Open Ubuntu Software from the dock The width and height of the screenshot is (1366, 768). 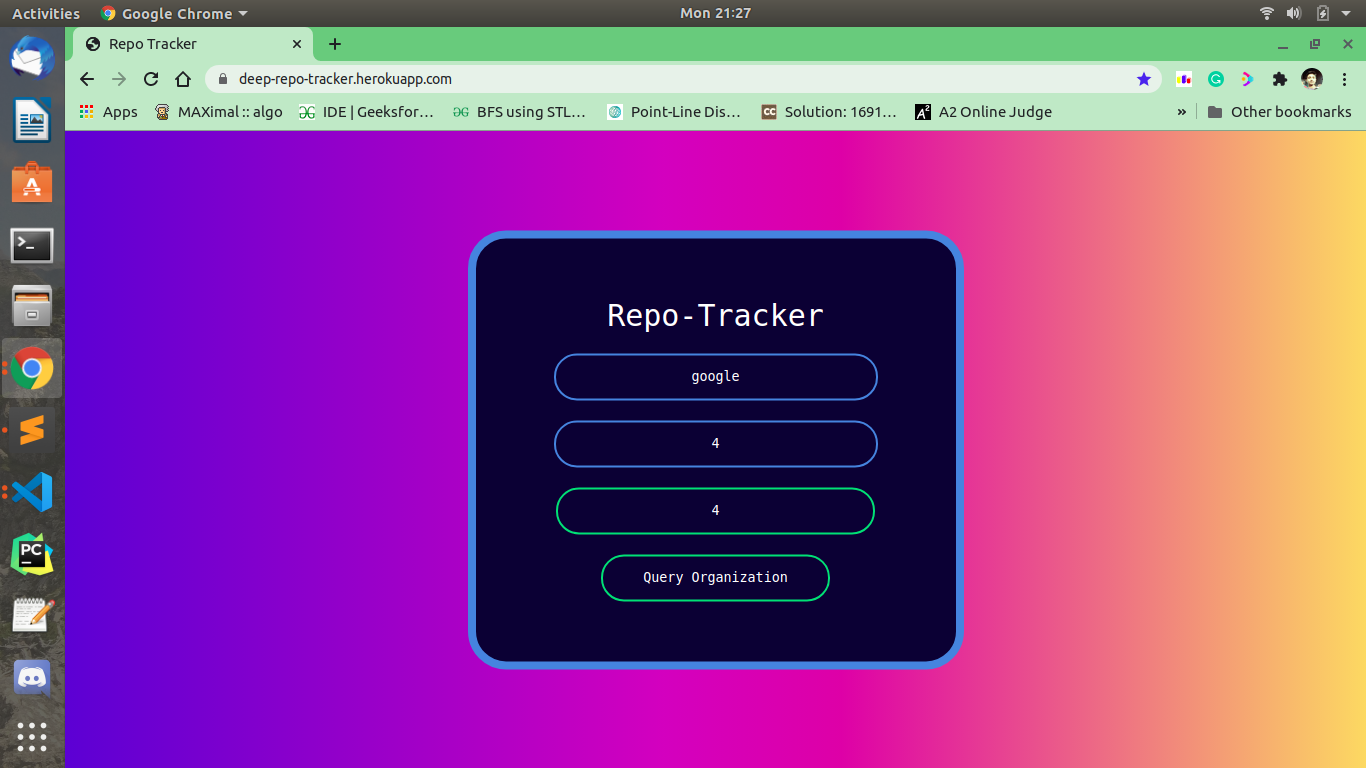coord(32,183)
